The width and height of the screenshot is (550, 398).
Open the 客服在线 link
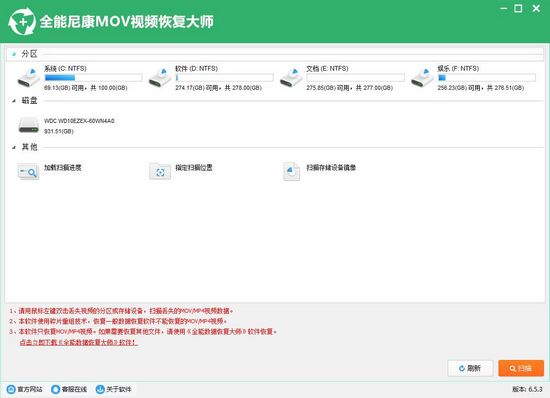coord(74,389)
